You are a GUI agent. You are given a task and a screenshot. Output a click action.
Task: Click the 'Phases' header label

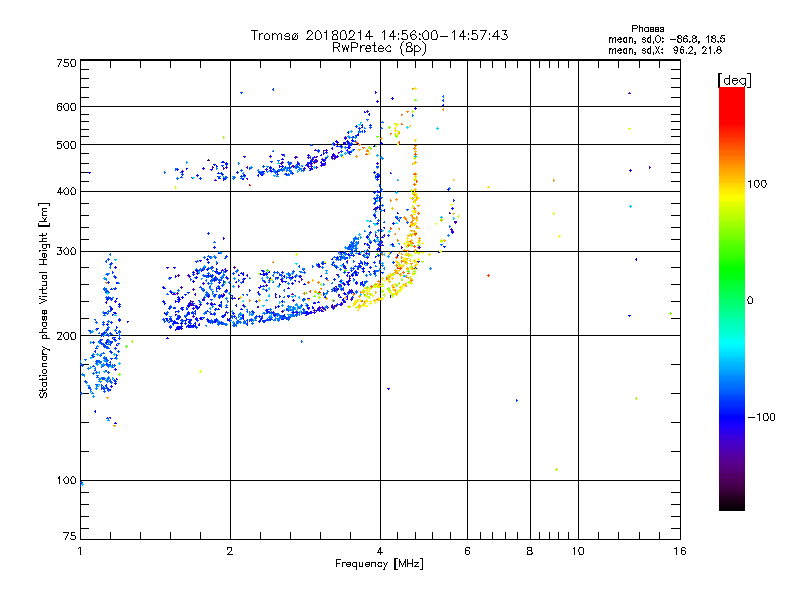pyautogui.click(x=647, y=29)
